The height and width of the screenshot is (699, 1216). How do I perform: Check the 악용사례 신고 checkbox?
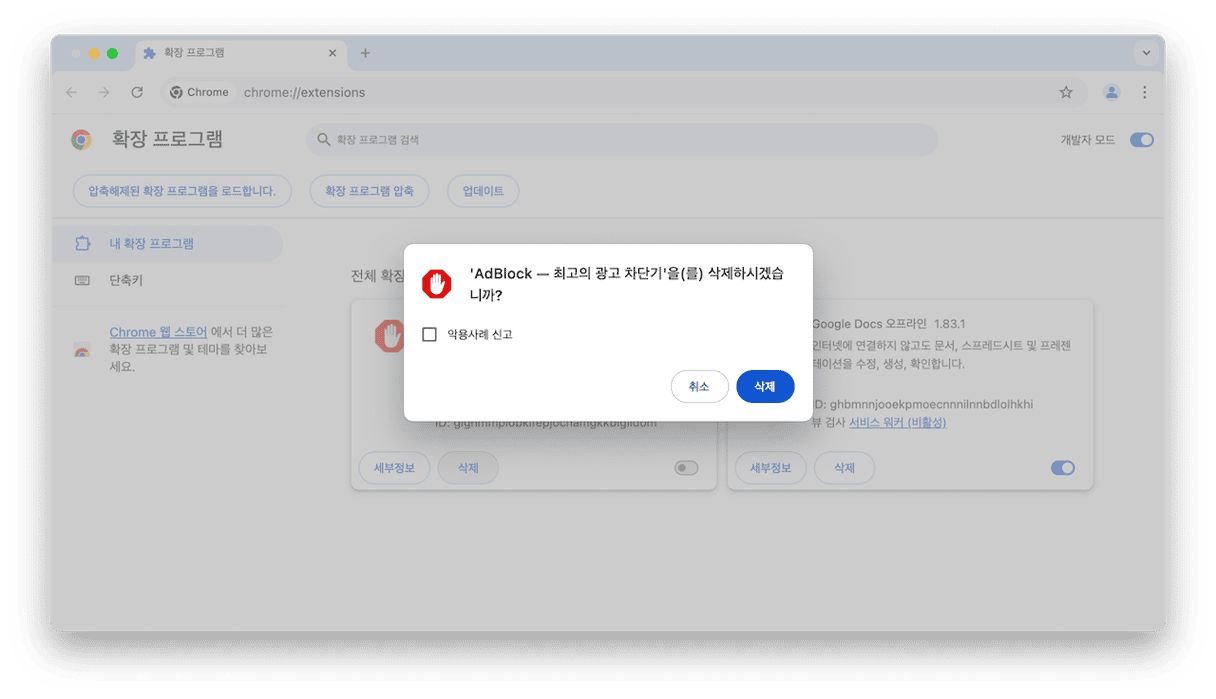coord(430,335)
